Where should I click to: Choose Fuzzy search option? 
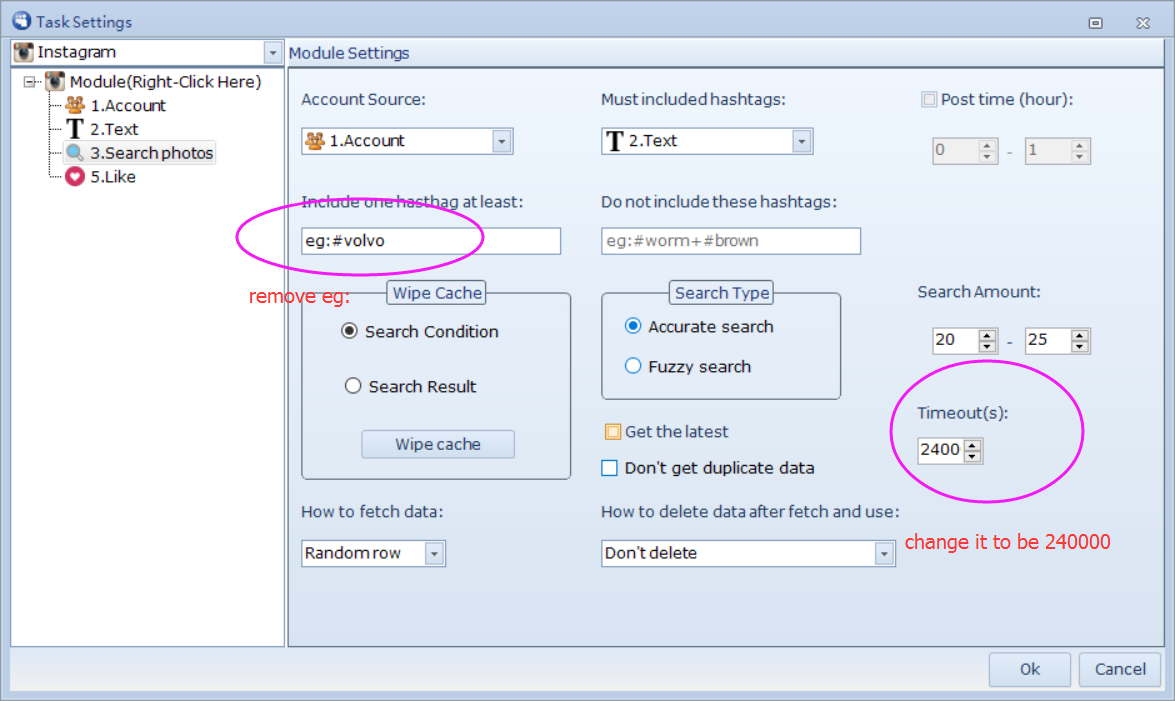[633, 366]
